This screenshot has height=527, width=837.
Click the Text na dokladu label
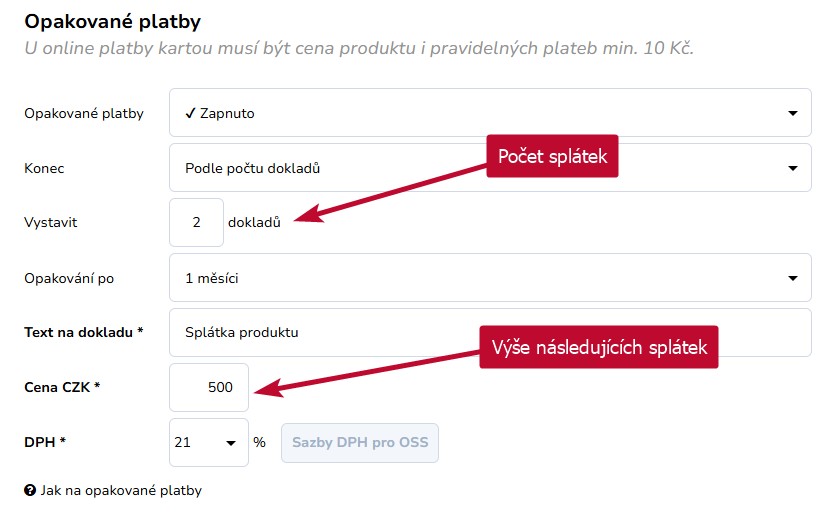click(84, 332)
